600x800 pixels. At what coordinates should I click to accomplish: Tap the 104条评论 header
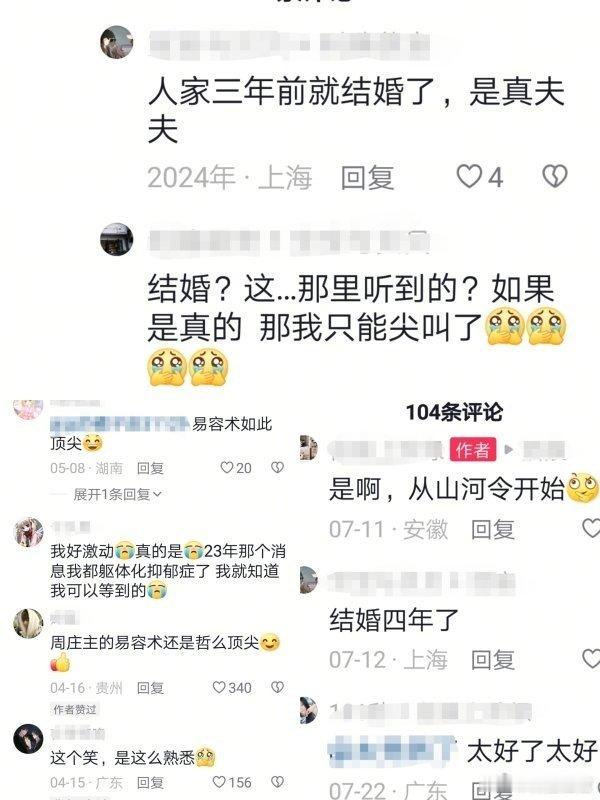point(455,412)
